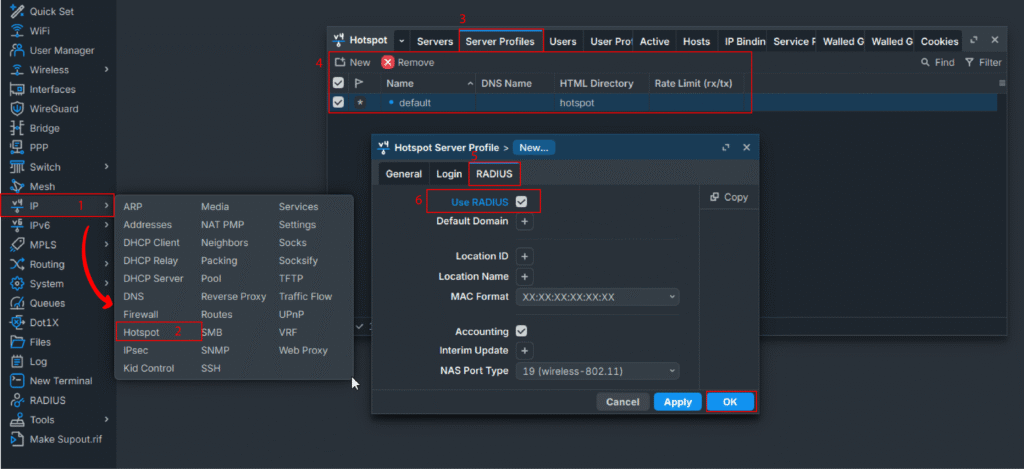Switch to the Login tab
The image size is (1024, 469).
pyautogui.click(x=449, y=174)
